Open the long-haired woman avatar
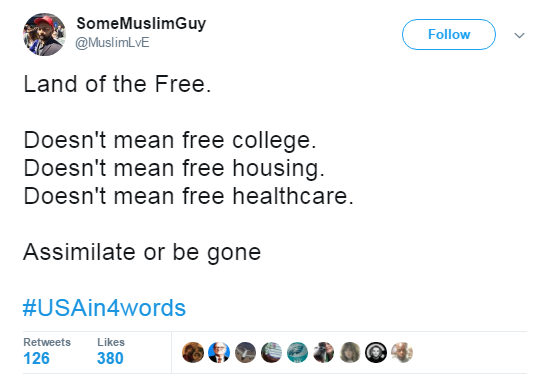The image size is (559, 385). pyautogui.click(x=350, y=352)
